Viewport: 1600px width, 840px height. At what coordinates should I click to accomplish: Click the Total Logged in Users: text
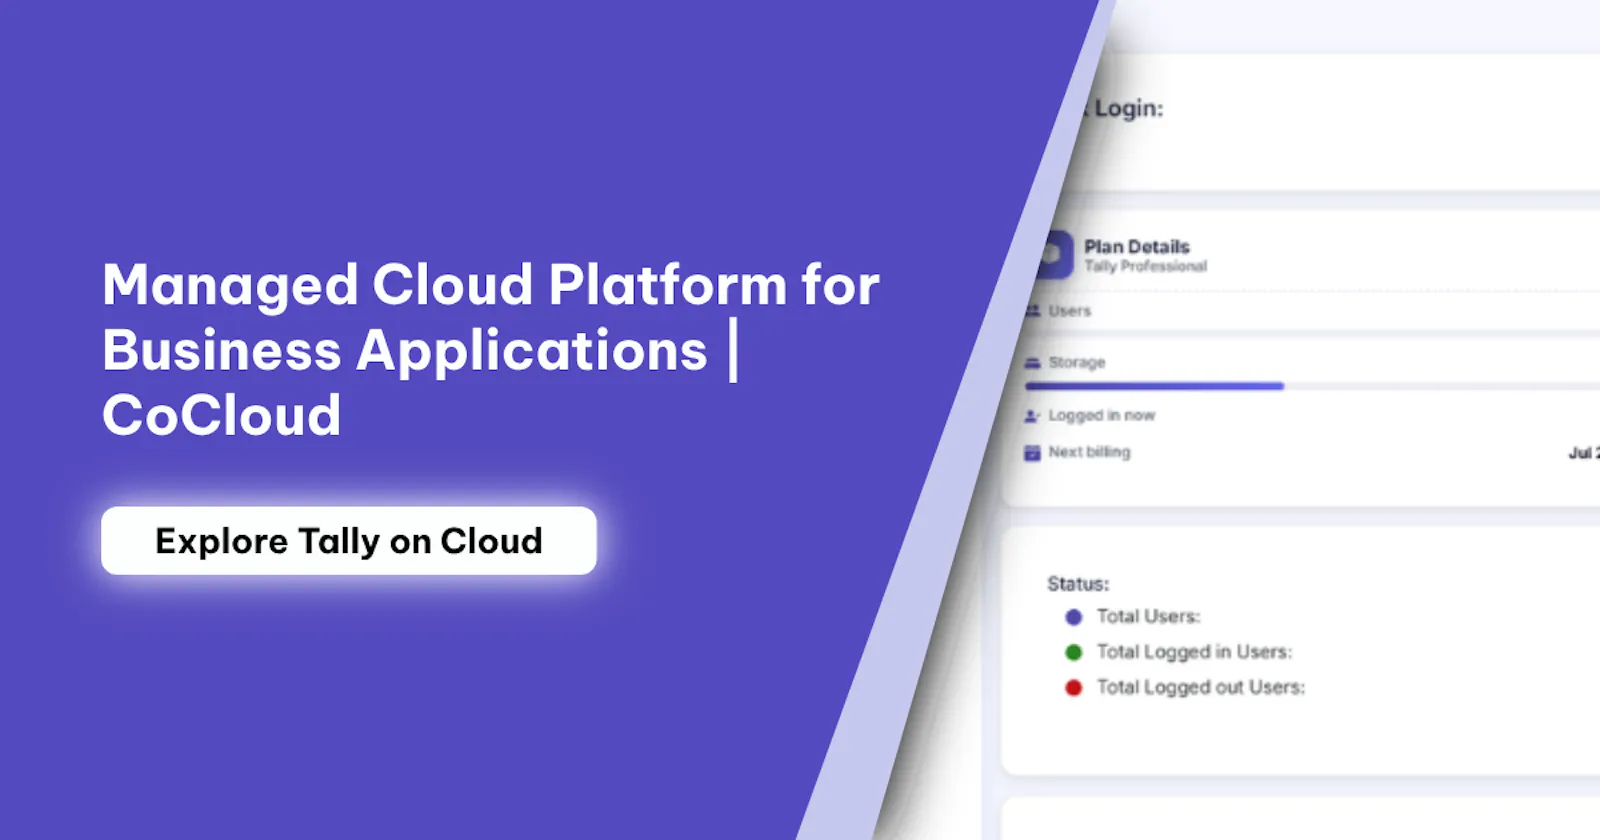coord(1195,652)
